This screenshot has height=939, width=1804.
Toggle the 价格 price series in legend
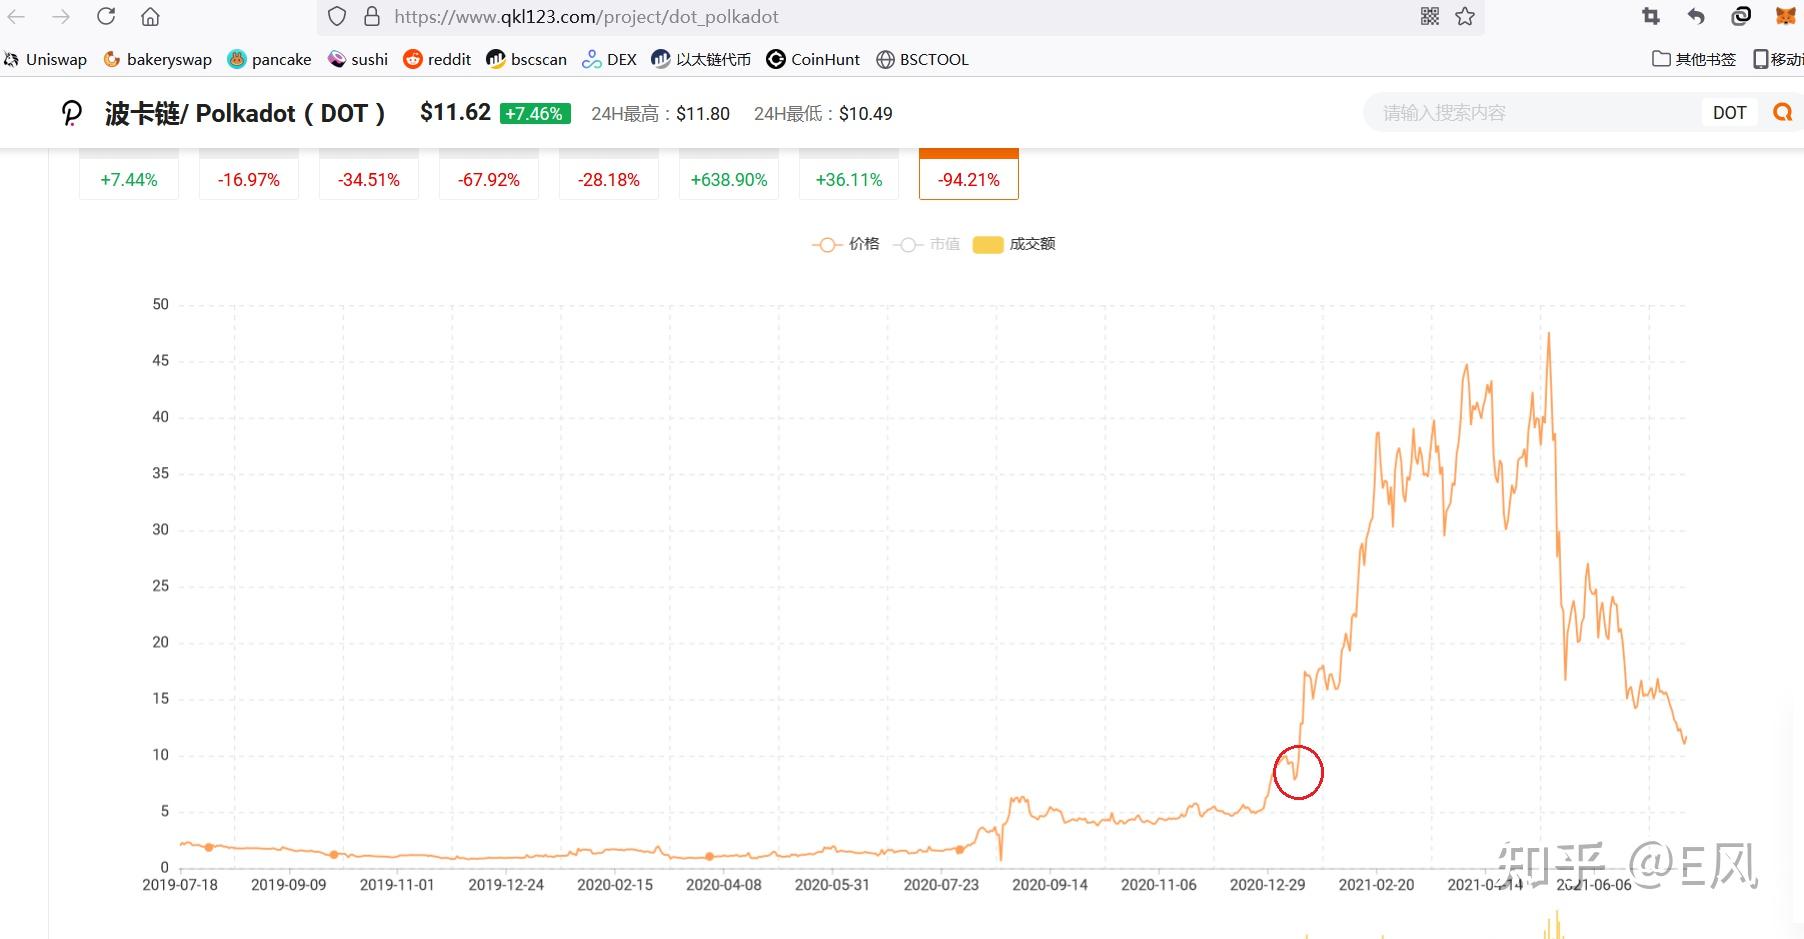tap(846, 244)
